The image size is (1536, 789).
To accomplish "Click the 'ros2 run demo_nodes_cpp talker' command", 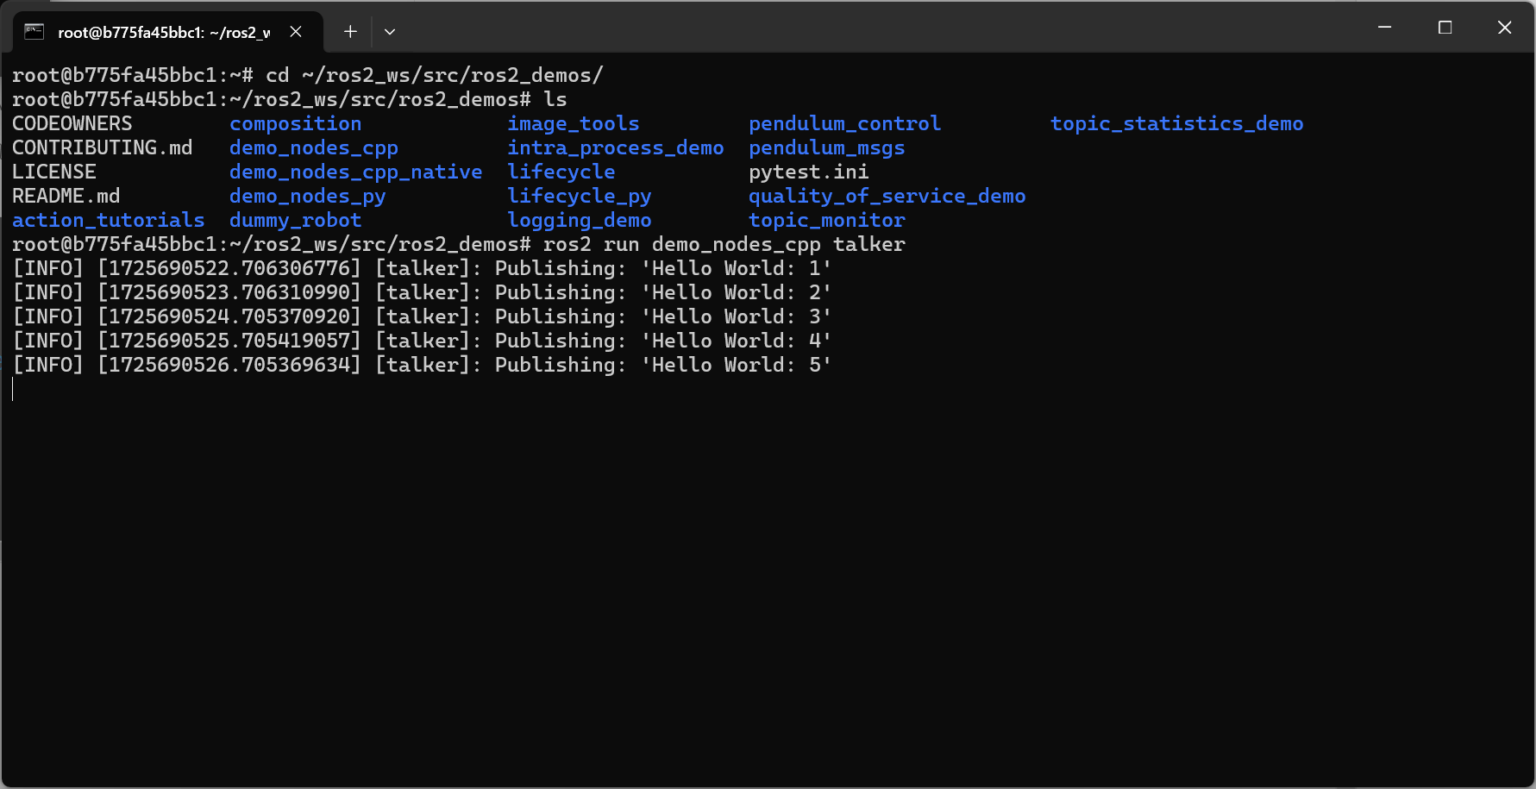I will click(x=724, y=244).
